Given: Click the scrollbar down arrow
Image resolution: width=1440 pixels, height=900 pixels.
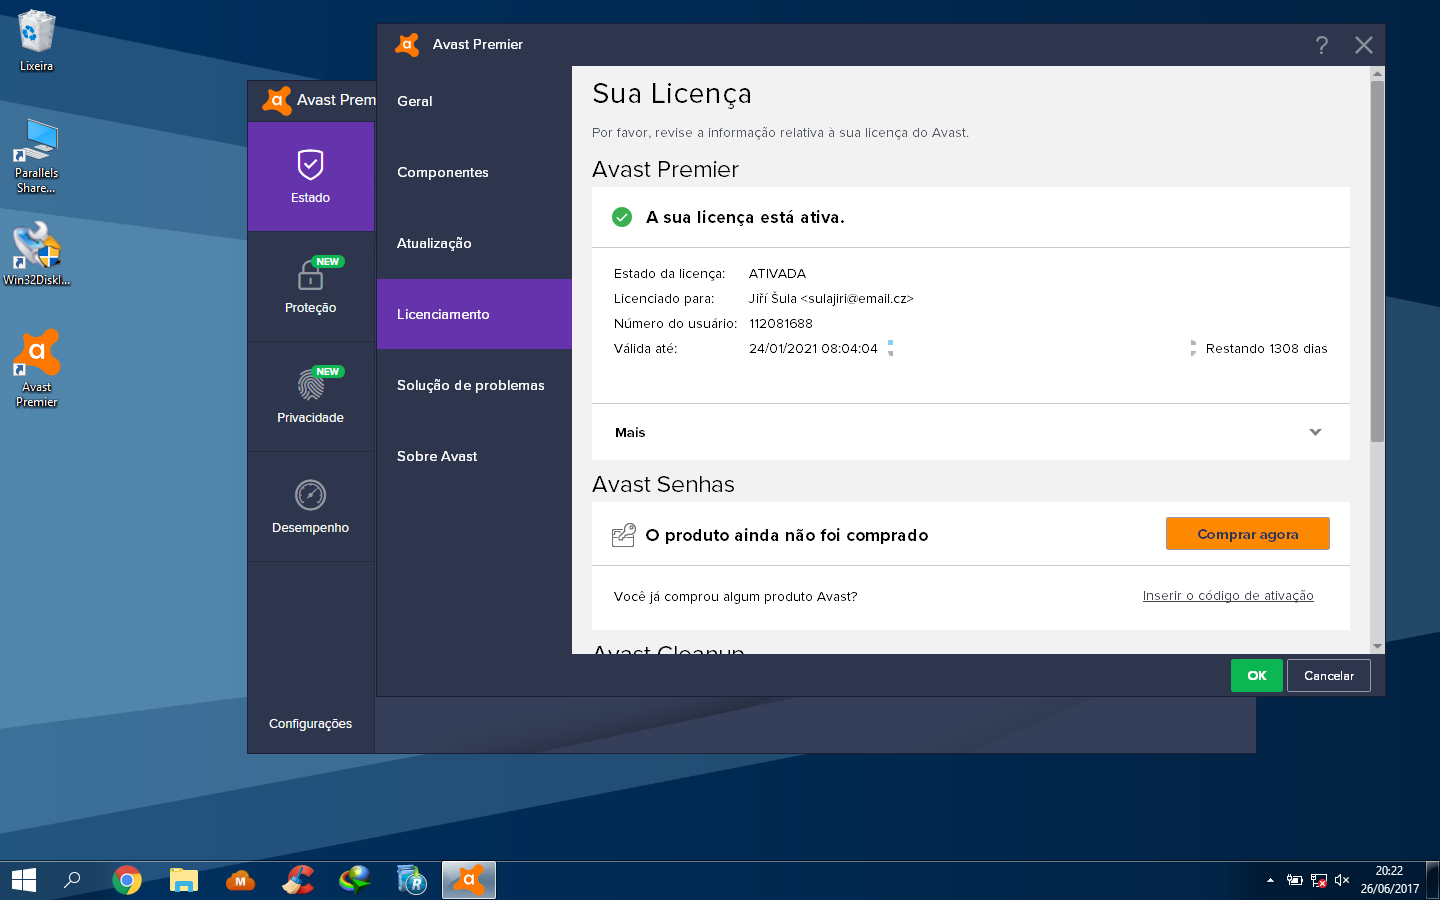Looking at the screenshot, I should click(1377, 646).
